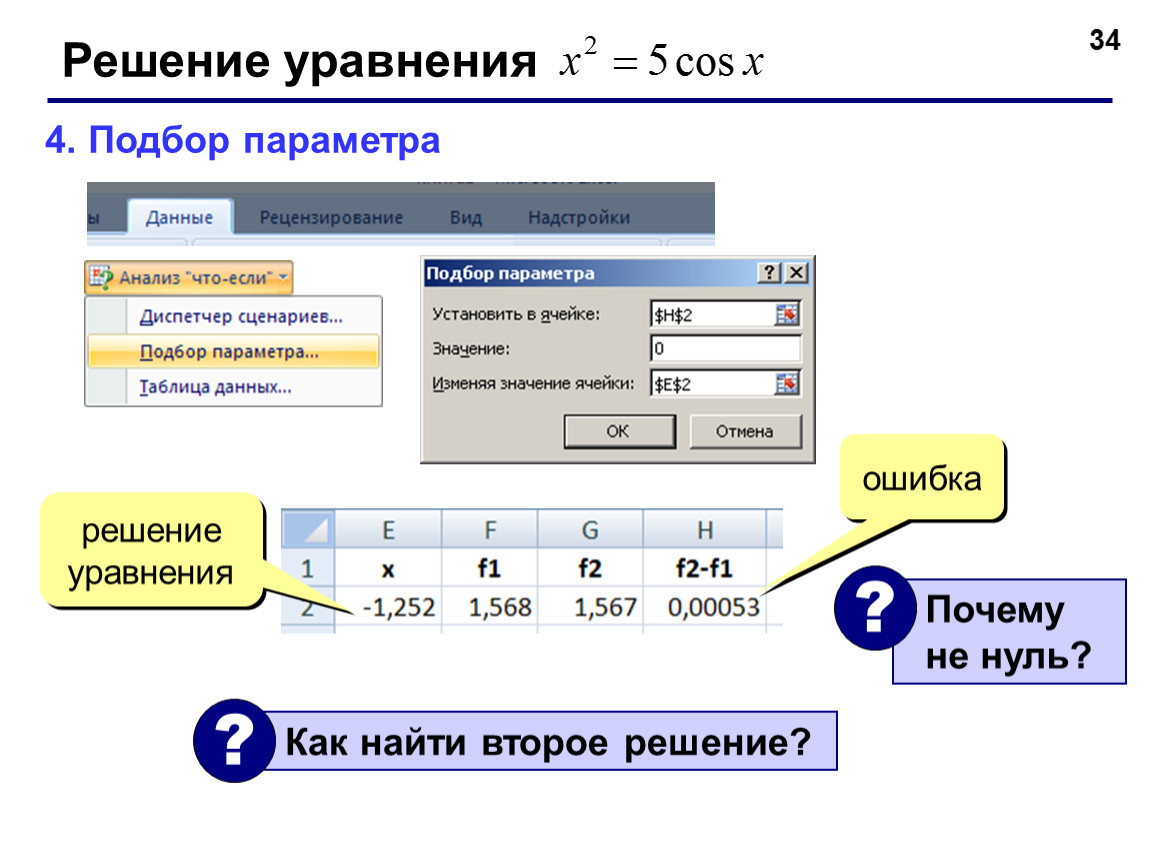Click the help question mark in dialog title
This screenshot has width=1150, height=864.
click(769, 273)
